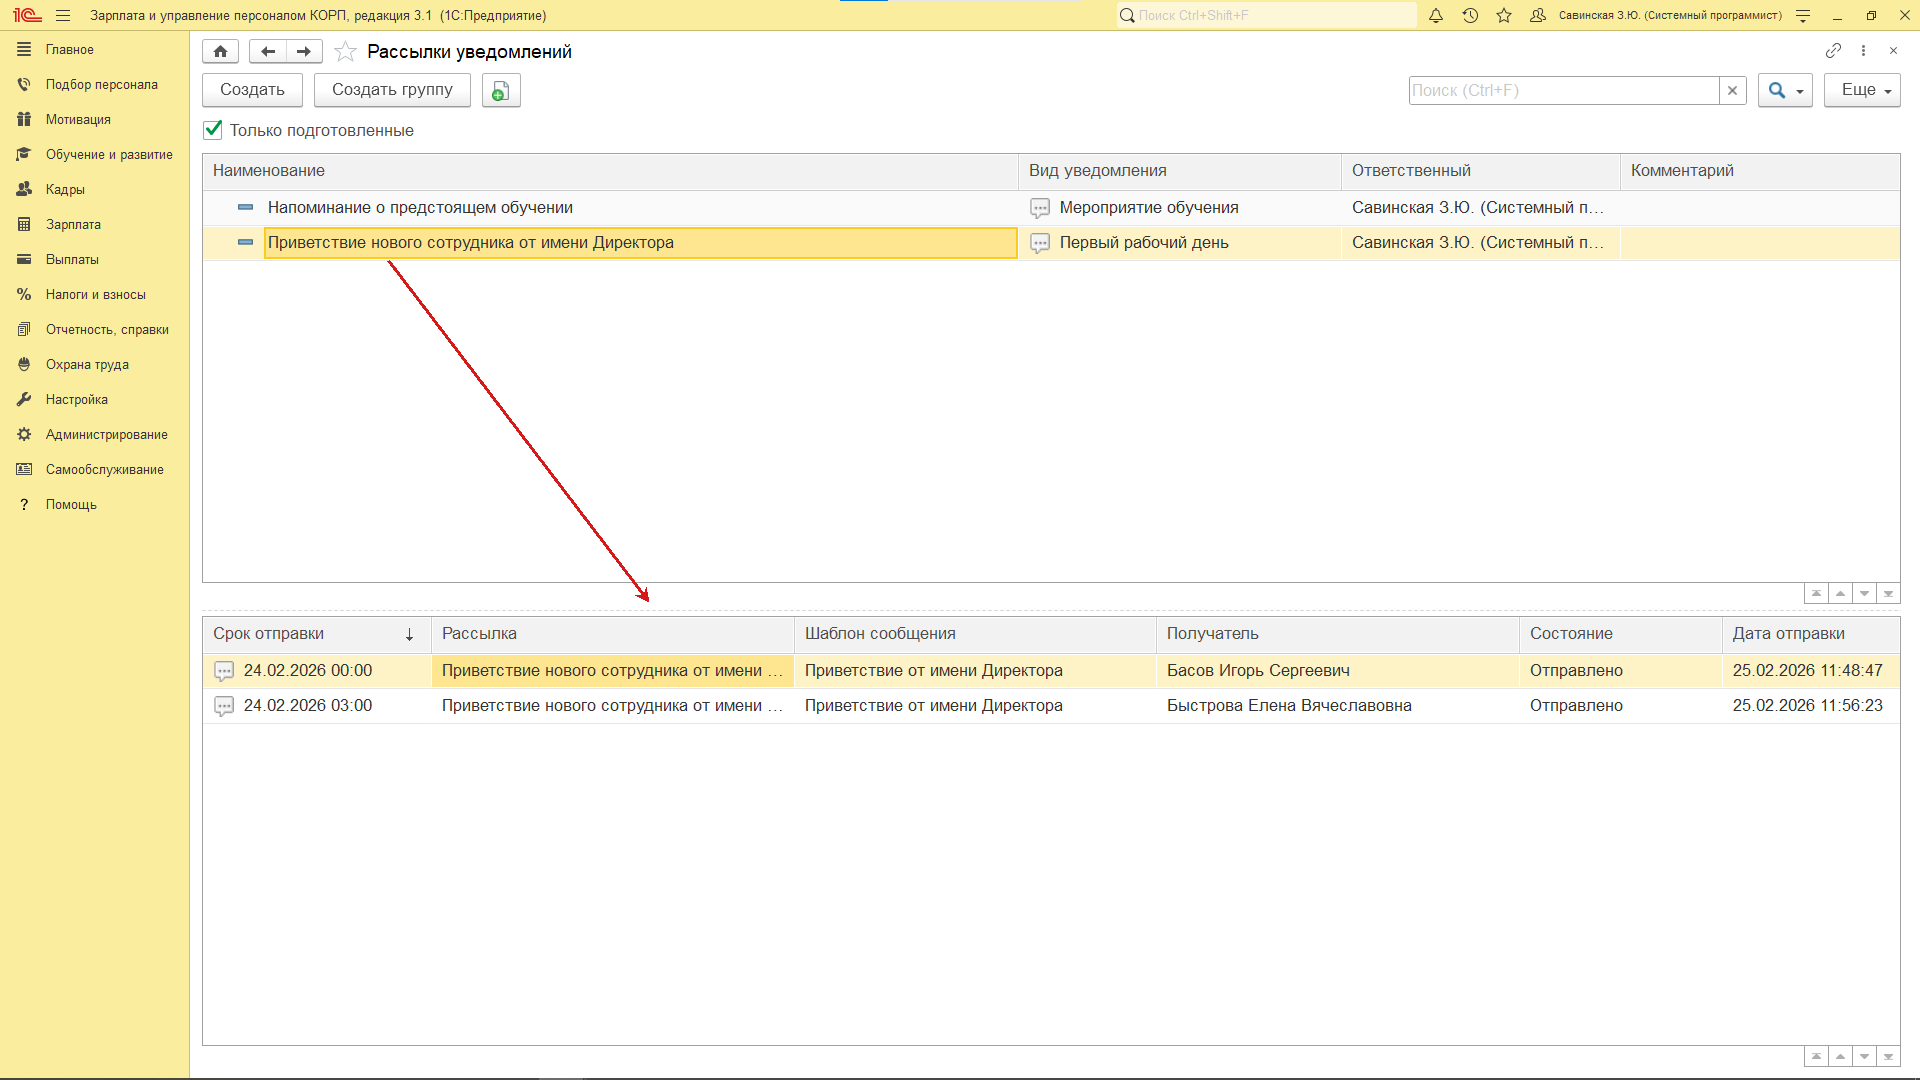
Task: Click the get link chain icon
Action: point(1833,51)
